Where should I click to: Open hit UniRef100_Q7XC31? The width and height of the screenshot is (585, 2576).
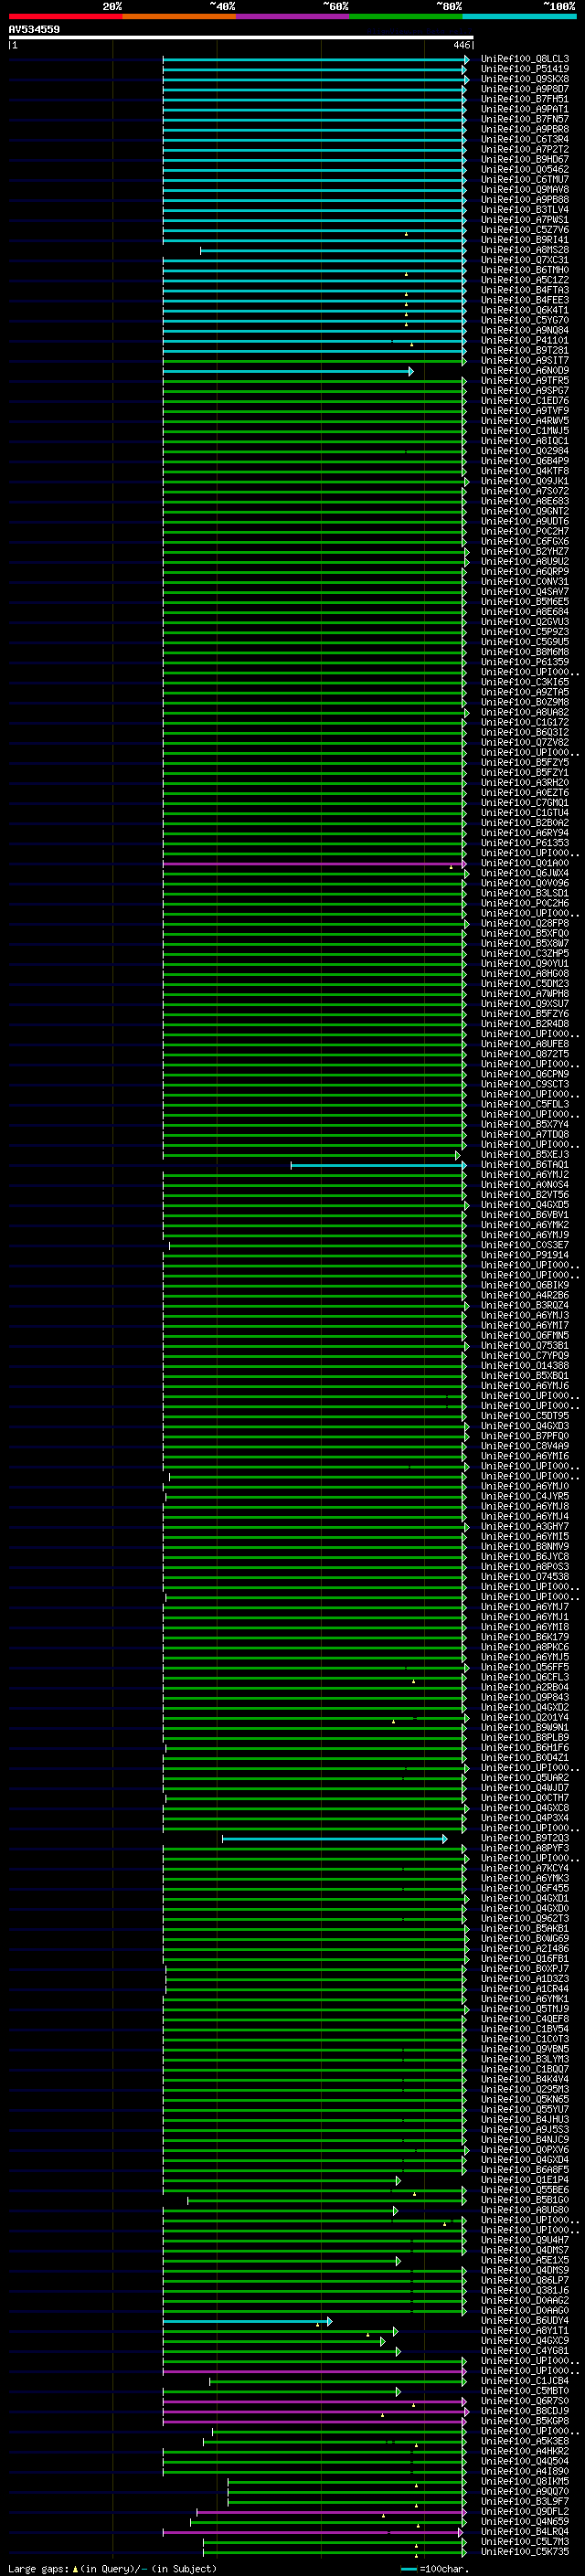click(524, 260)
